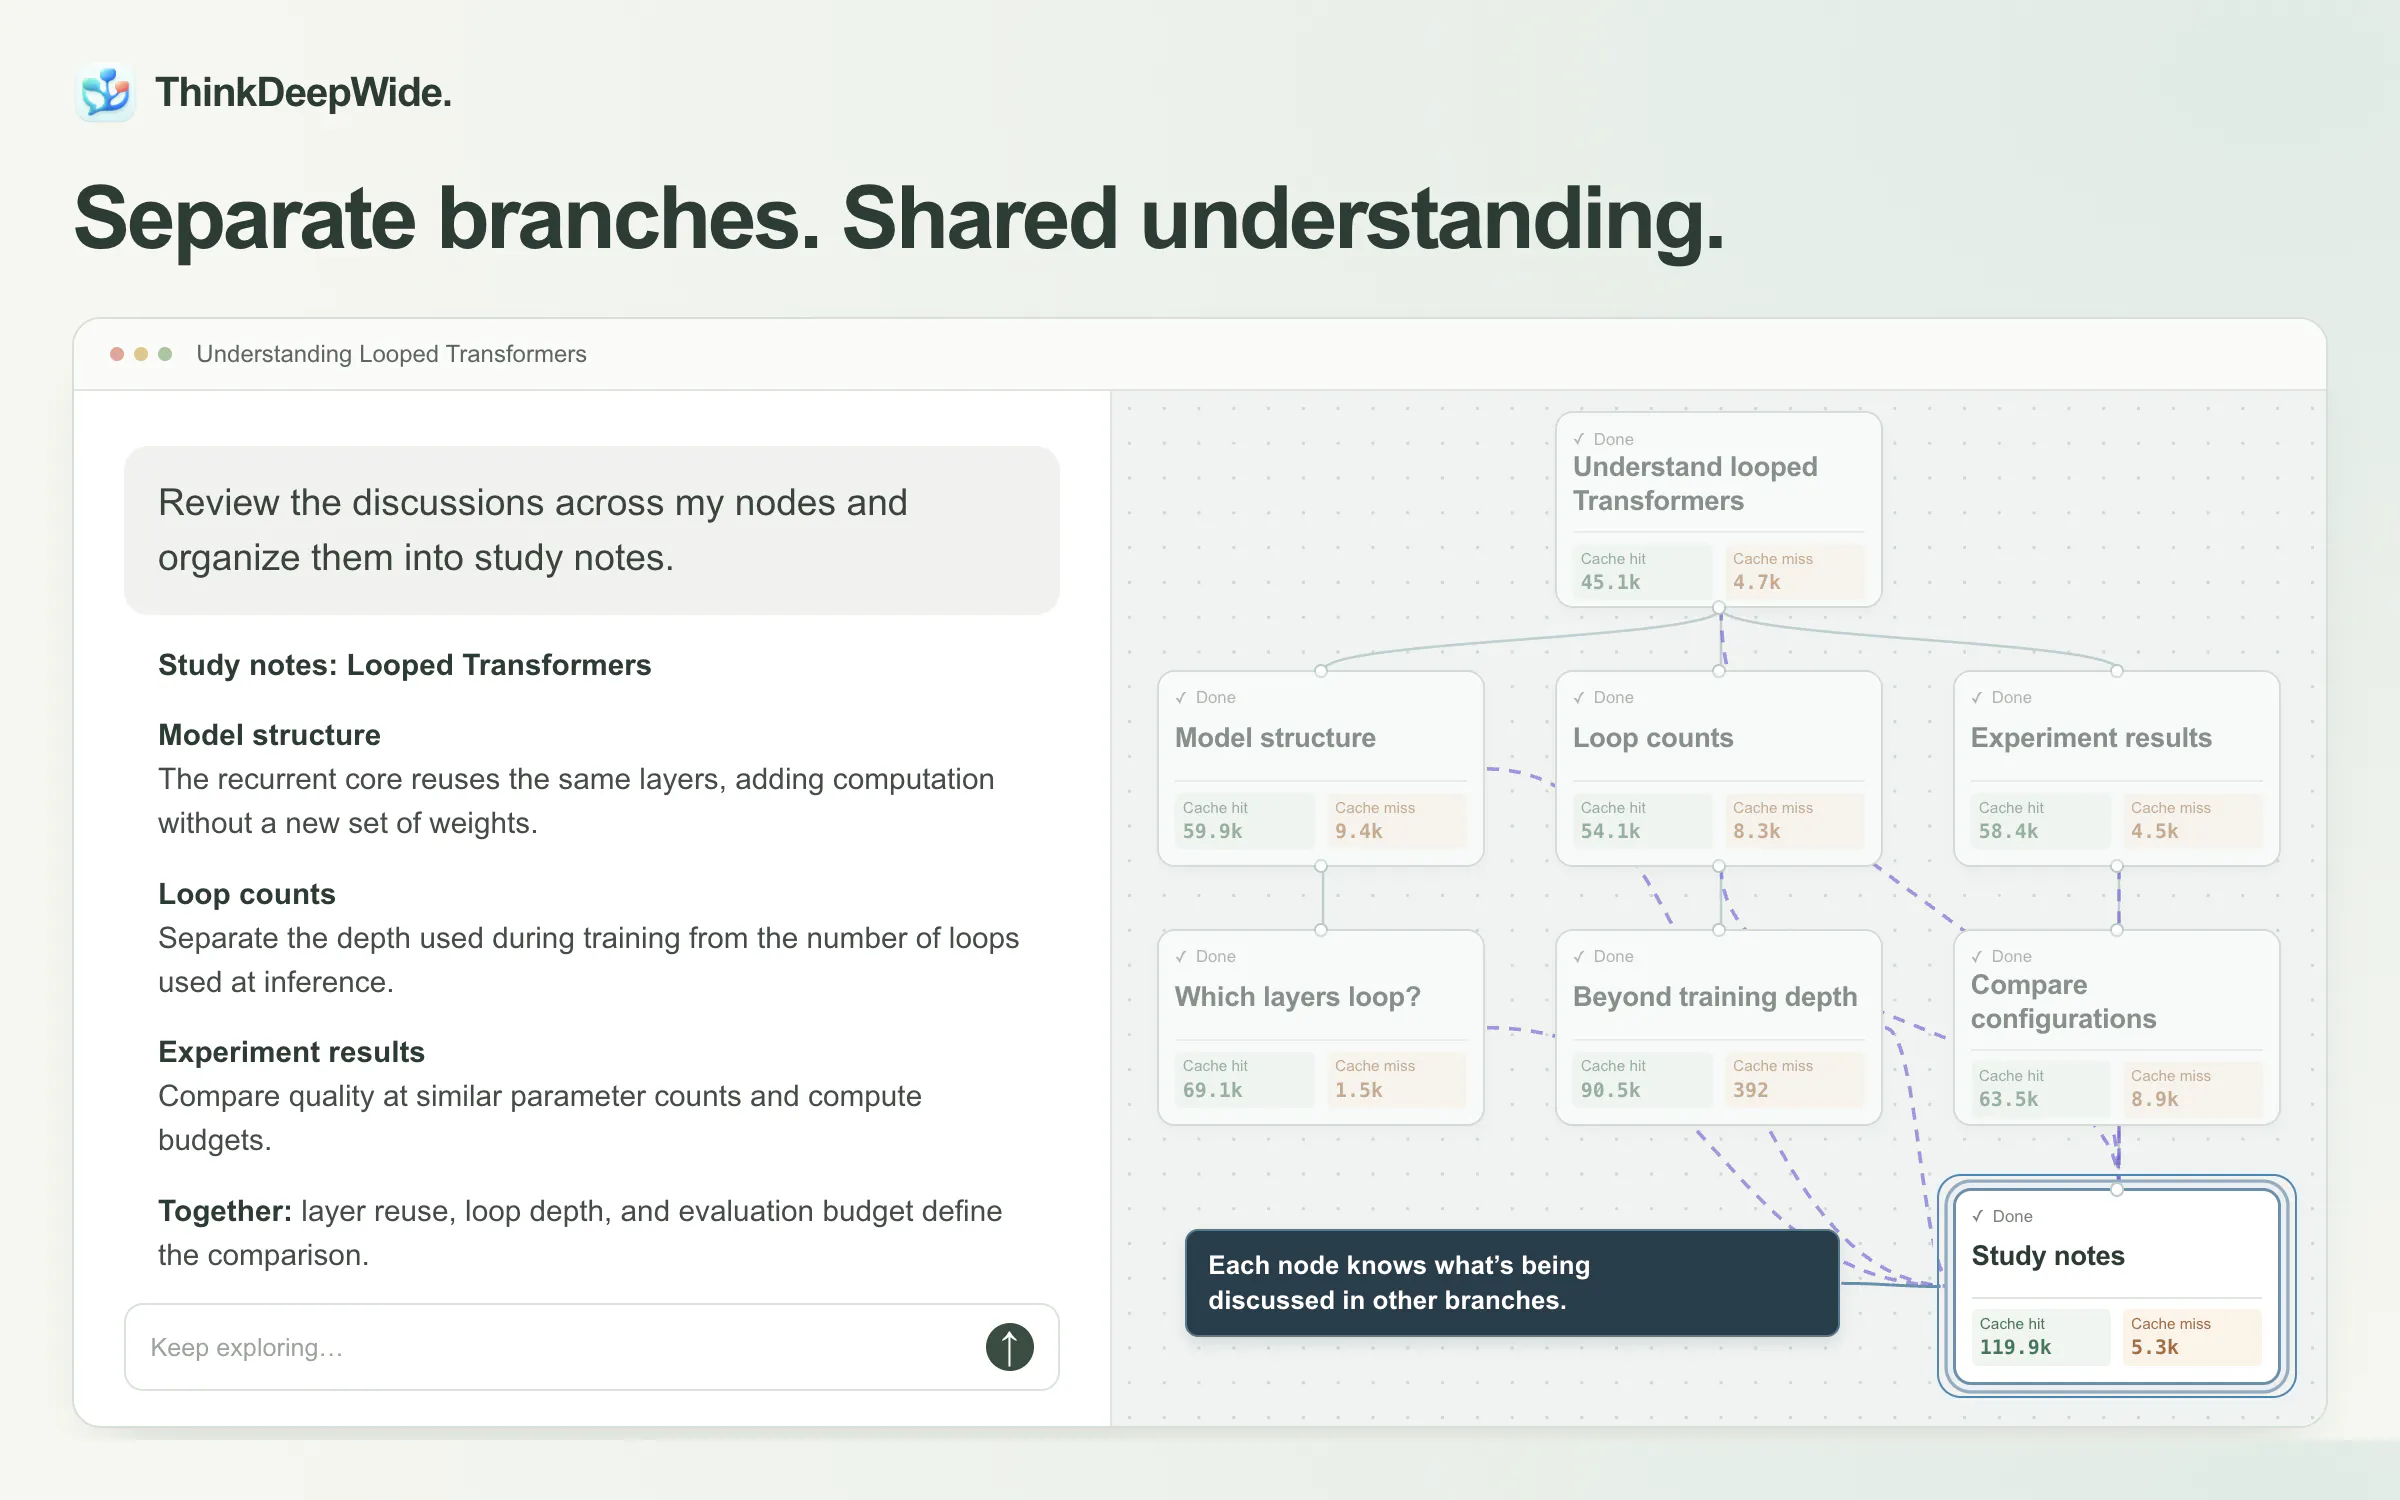Click the cache miss value 8.3k
Viewport: 2400px width, 1500px height.
tap(1756, 831)
